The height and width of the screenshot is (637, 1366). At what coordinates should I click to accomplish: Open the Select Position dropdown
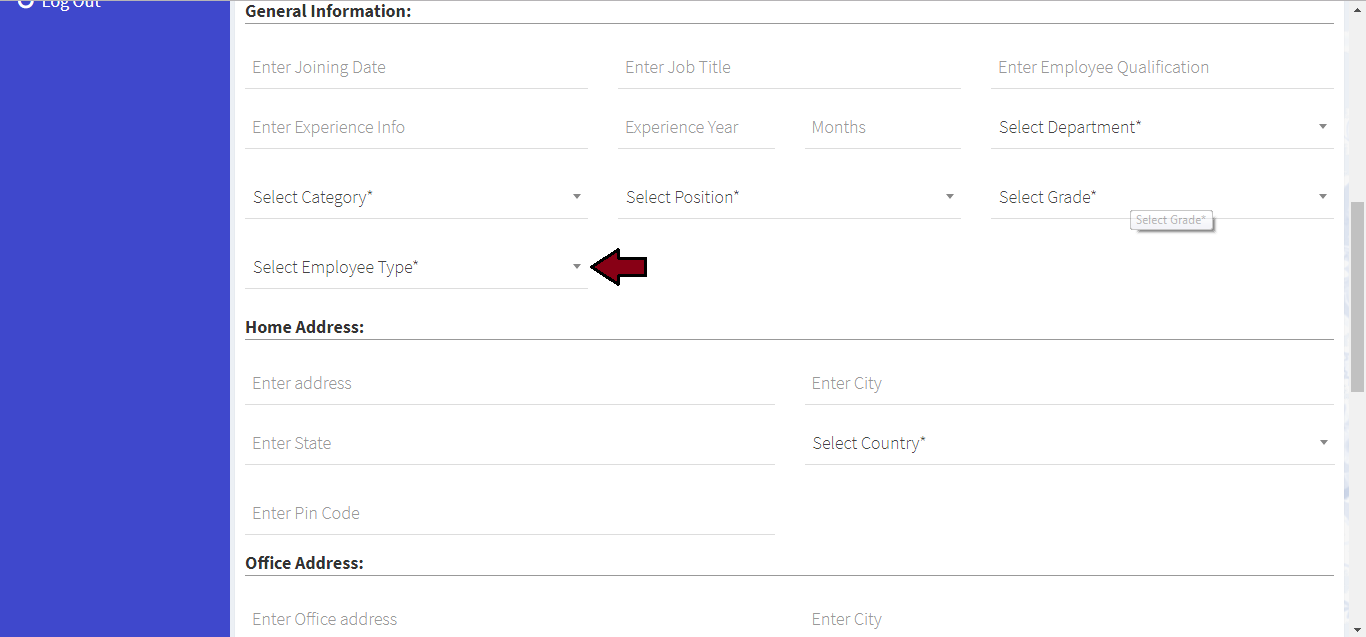point(789,198)
